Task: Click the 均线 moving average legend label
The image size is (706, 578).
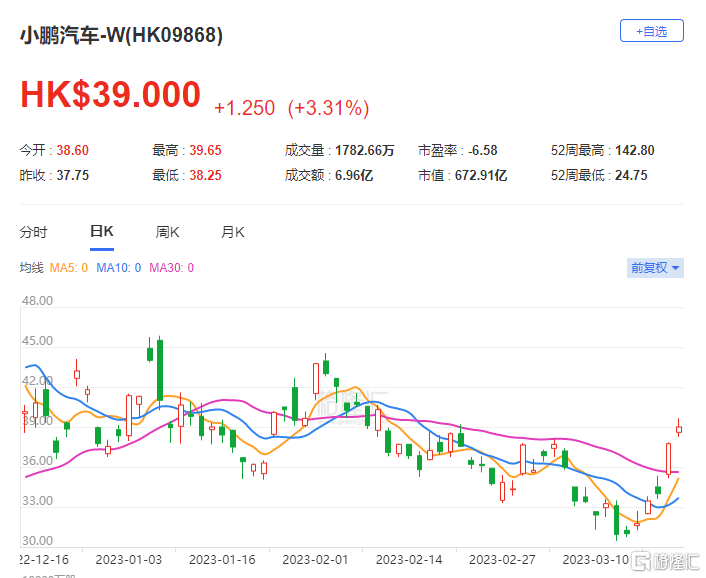Action: click(x=32, y=268)
